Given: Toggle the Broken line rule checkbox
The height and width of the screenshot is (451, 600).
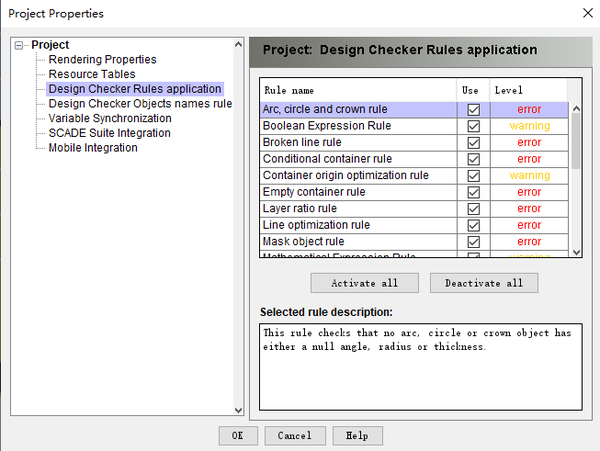Looking at the screenshot, I should pyautogui.click(x=473, y=143).
